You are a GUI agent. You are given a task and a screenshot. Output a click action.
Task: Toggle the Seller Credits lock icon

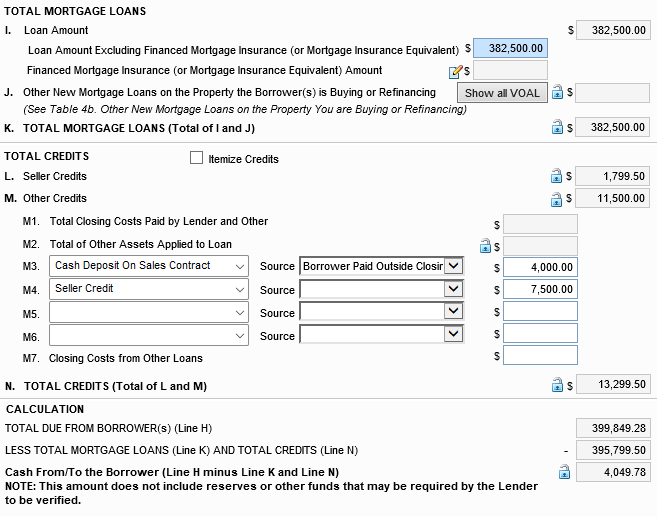tap(556, 176)
